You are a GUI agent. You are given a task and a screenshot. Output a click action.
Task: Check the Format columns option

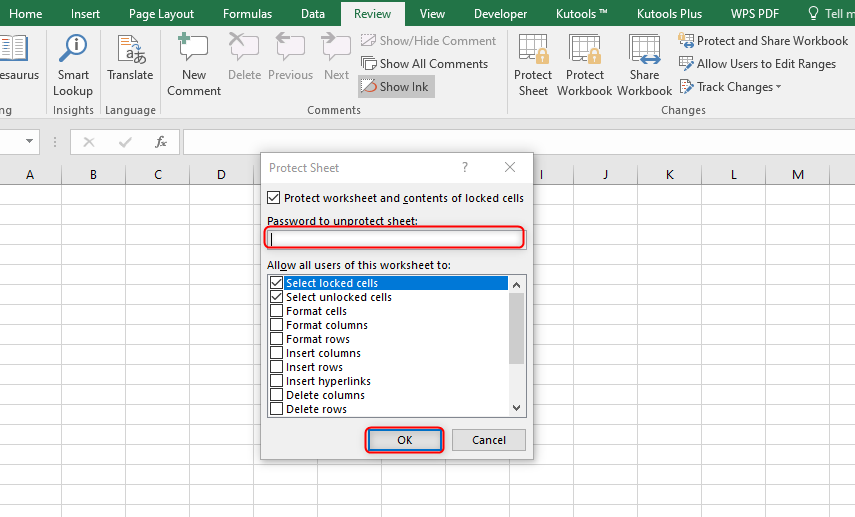(x=276, y=325)
